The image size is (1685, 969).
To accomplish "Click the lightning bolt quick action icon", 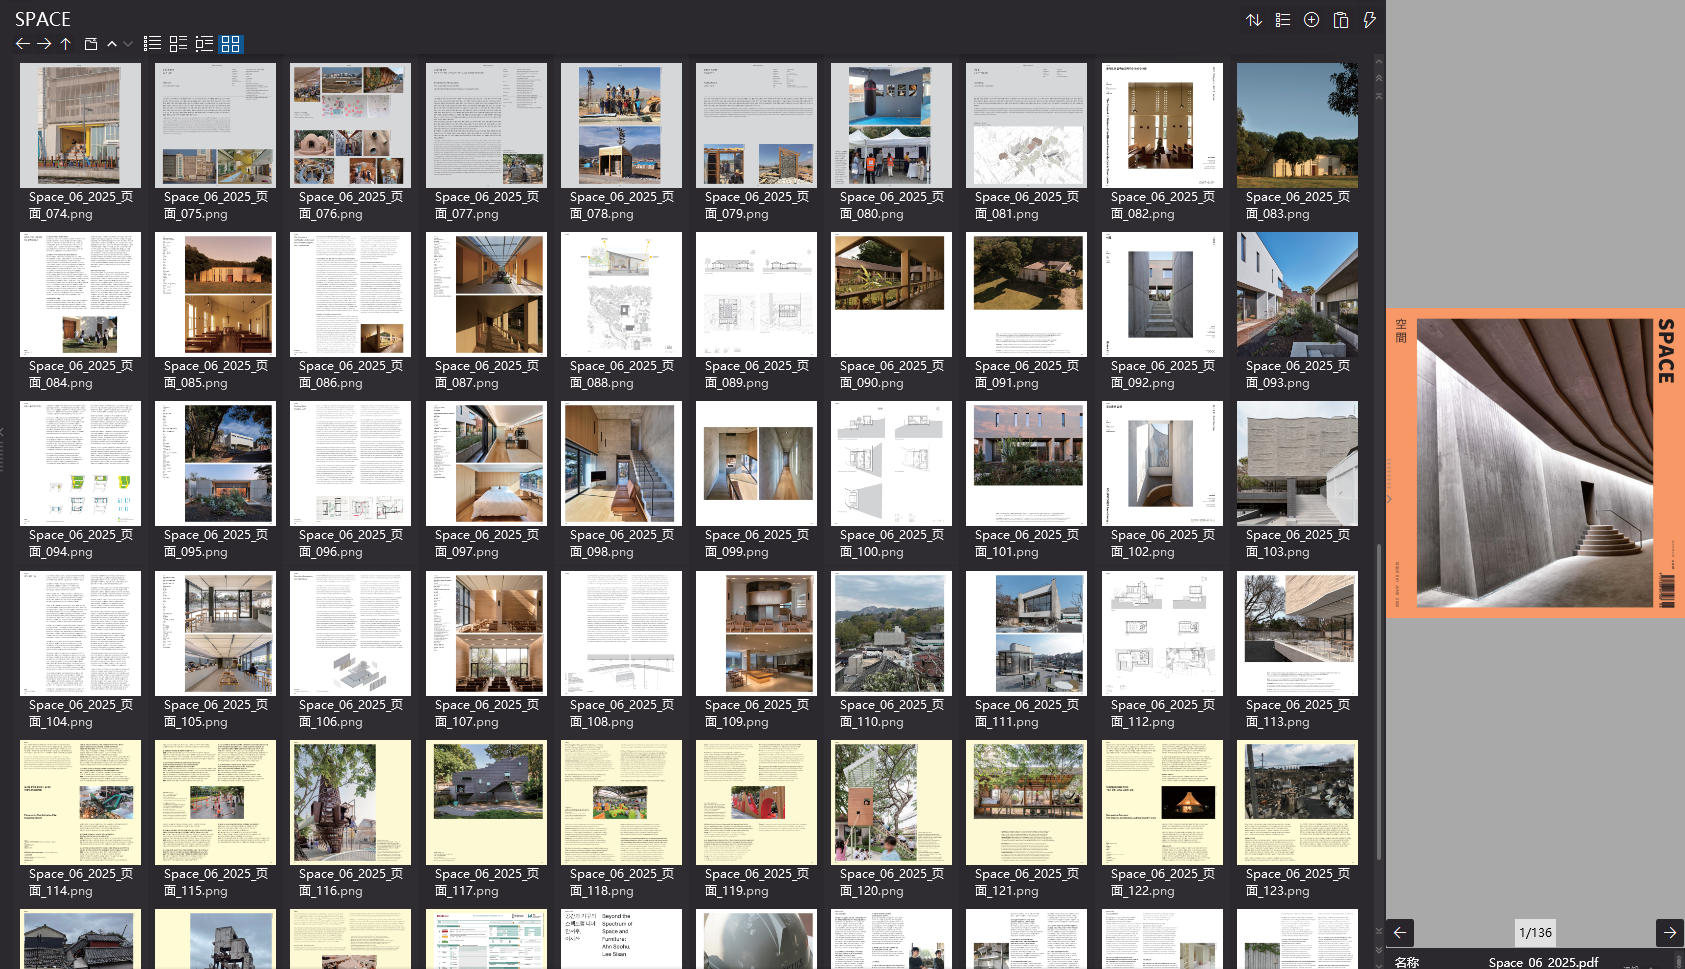I will tap(1369, 20).
